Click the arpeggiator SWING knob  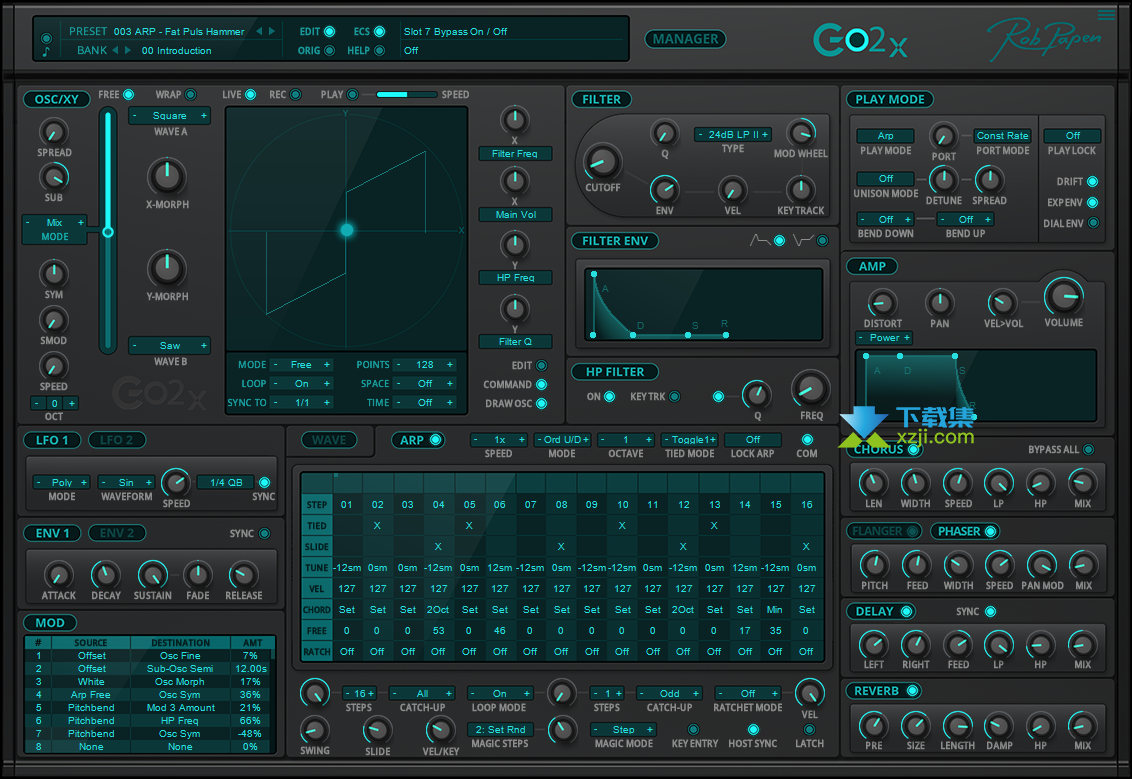(x=314, y=730)
